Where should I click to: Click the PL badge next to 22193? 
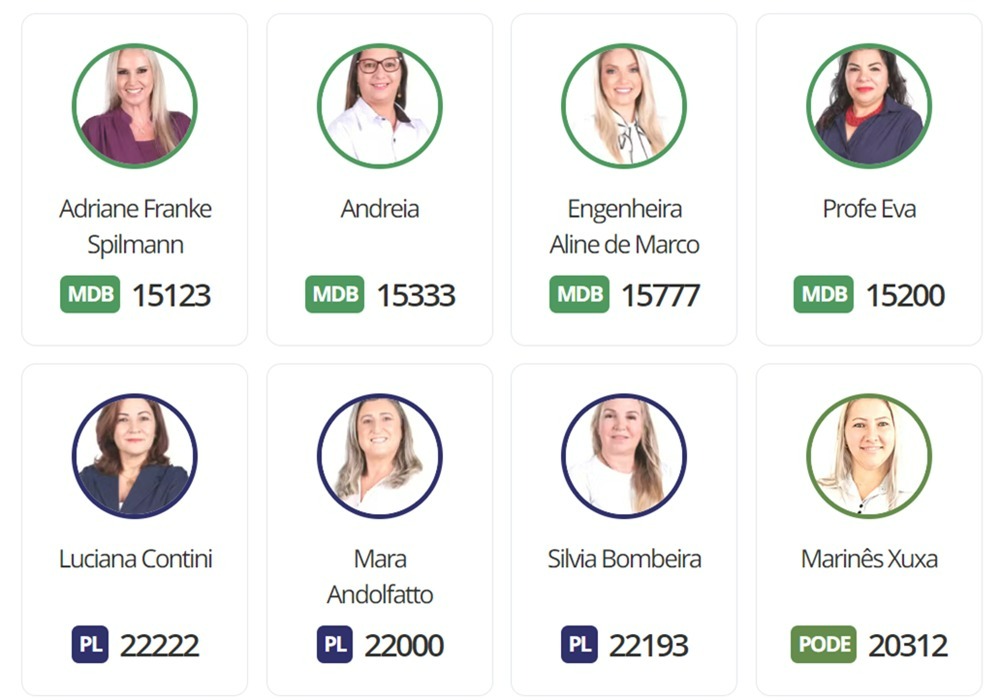[x=579, y=644]
